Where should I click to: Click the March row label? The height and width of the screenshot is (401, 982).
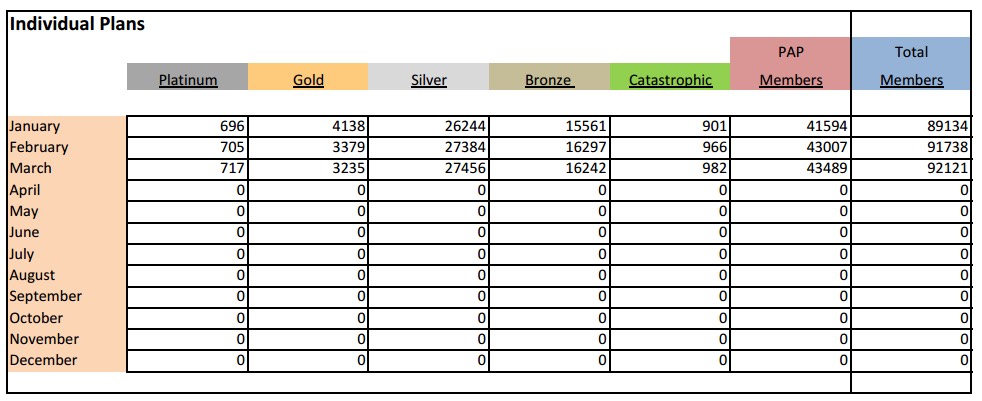coord(30,168)
